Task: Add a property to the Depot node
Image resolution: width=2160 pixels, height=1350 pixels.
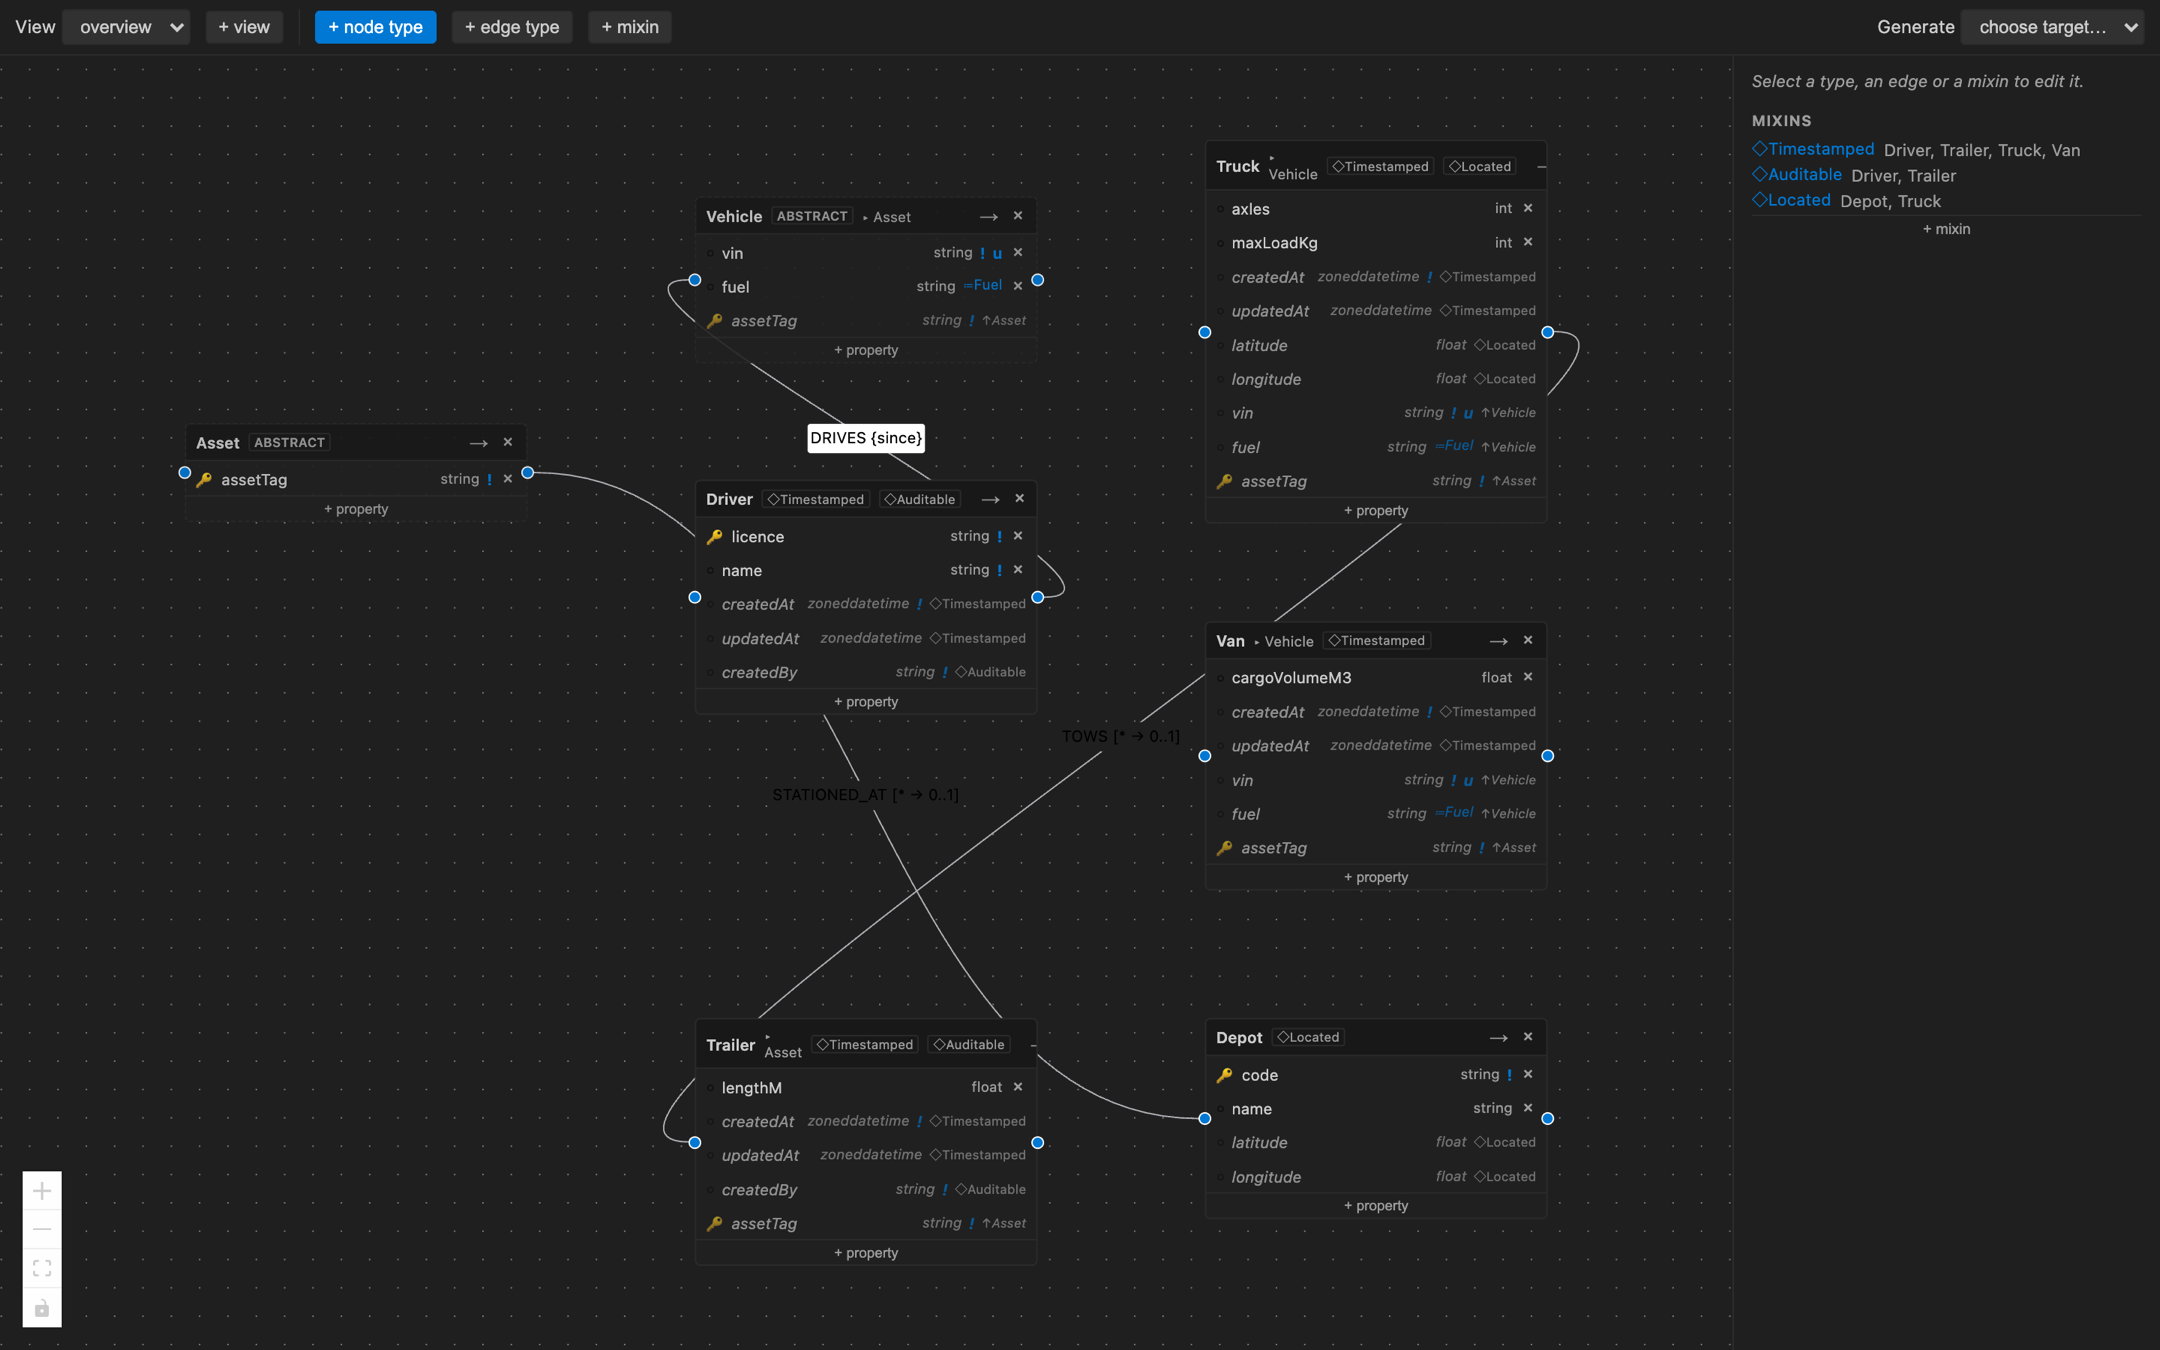Action: (1376, 1206)
